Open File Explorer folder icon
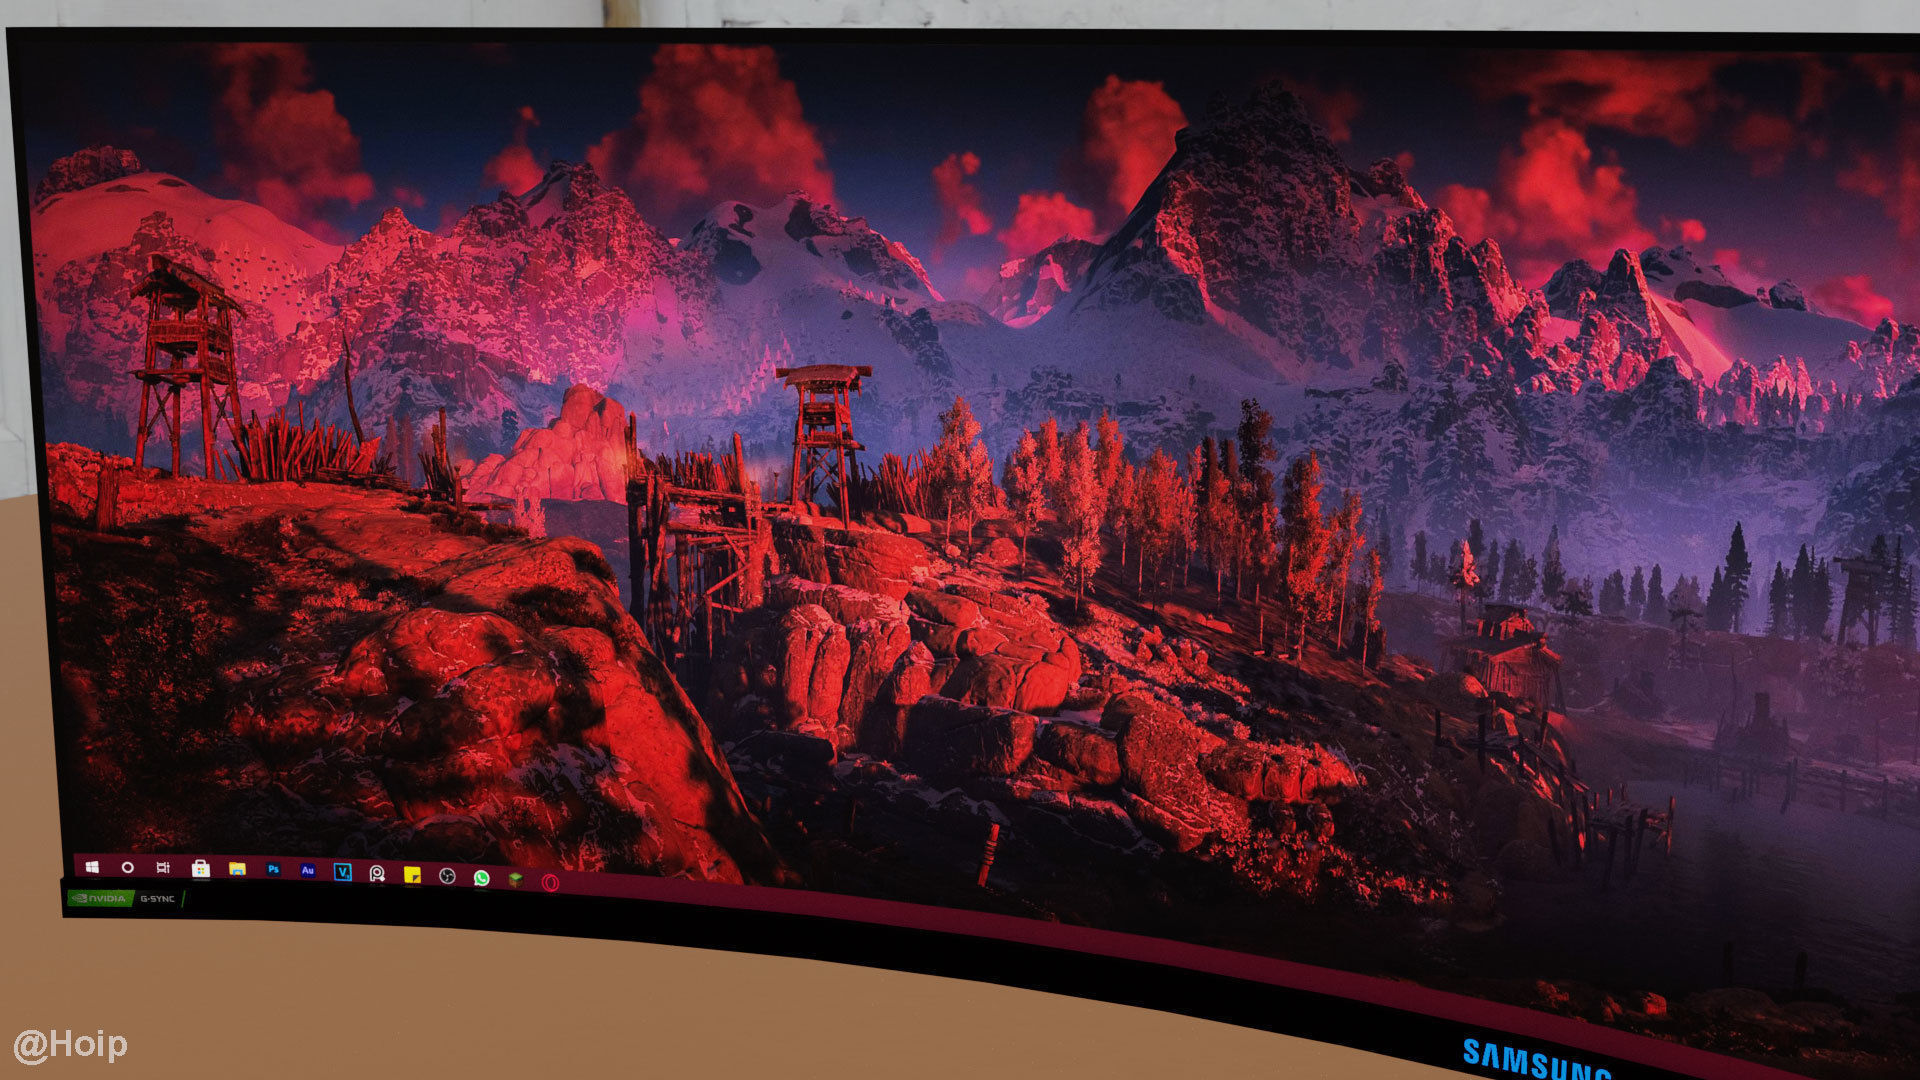The height and width of the screenshot is (1080, 1920). [237, 869]
